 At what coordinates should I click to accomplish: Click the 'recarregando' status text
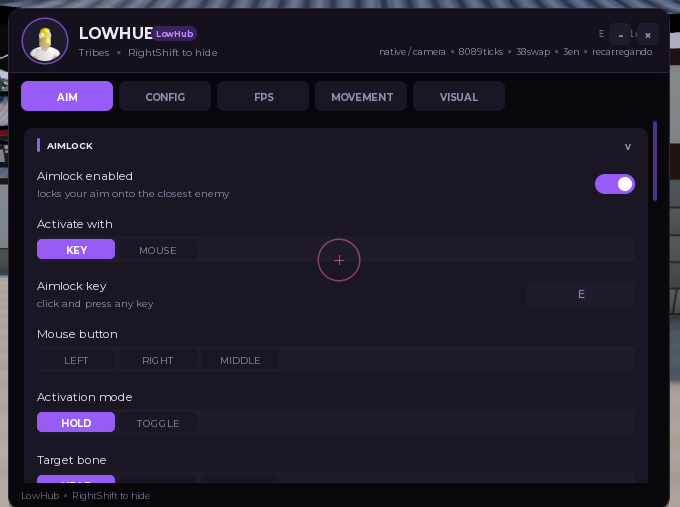coord(622,52)
